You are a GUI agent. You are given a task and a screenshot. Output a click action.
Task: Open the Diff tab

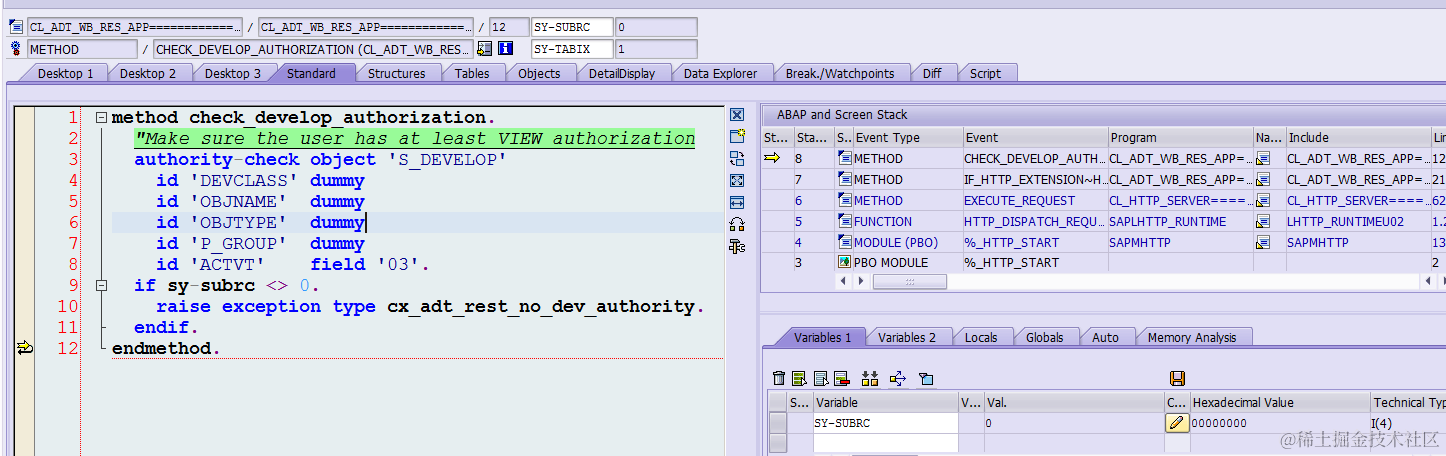coord(932,73)
